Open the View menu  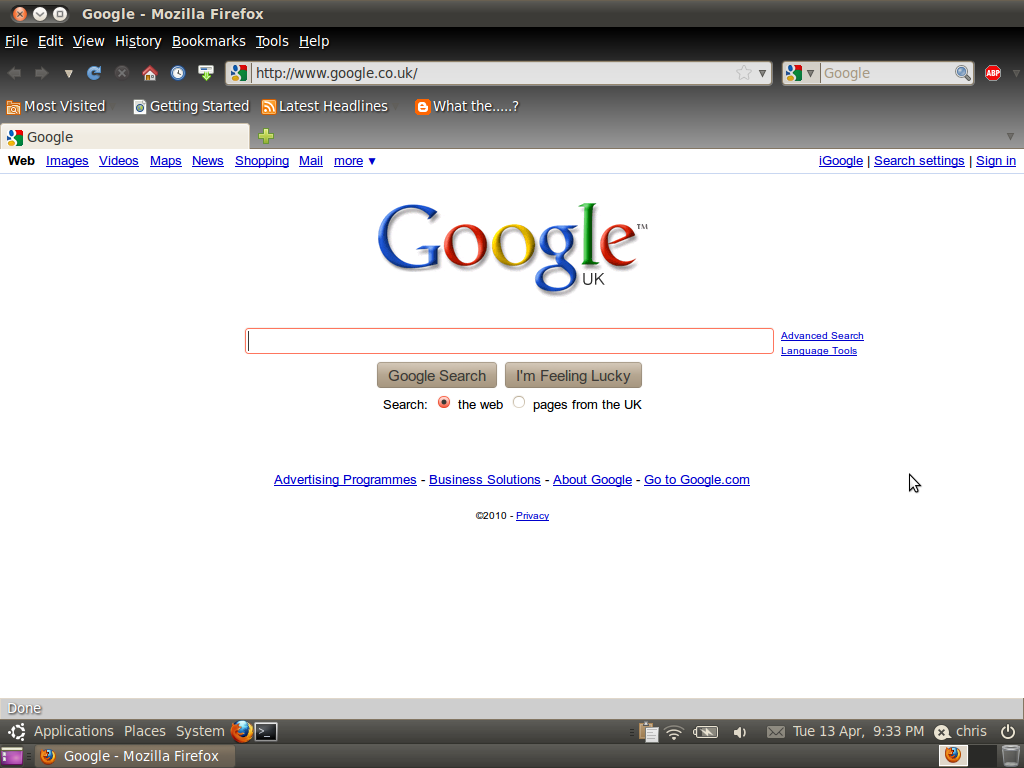pyautogui.click(x=88, y=41)
